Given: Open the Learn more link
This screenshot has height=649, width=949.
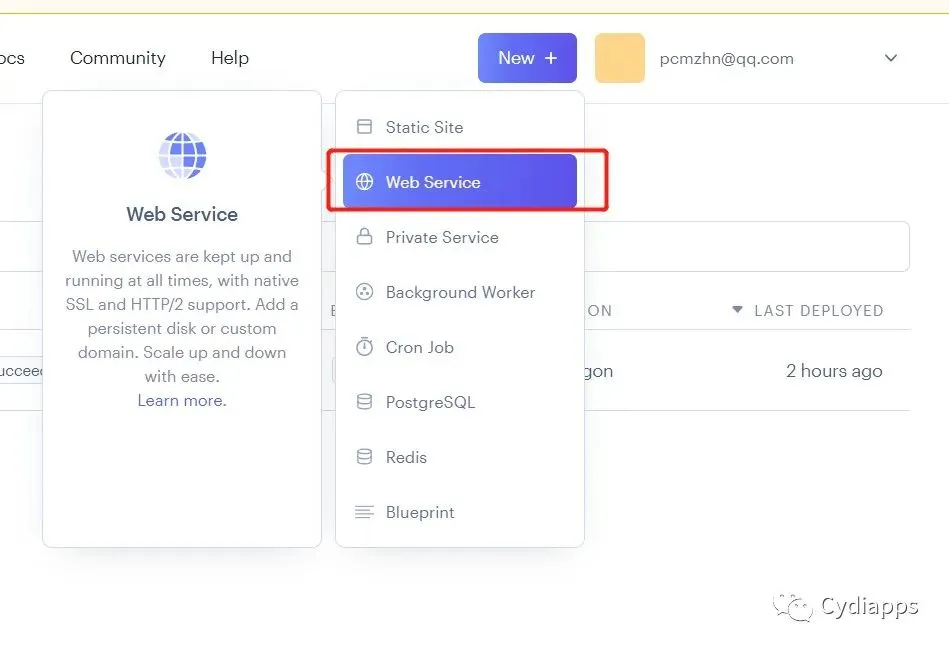Looking at the screenshot, I should [x=182, y=401].
